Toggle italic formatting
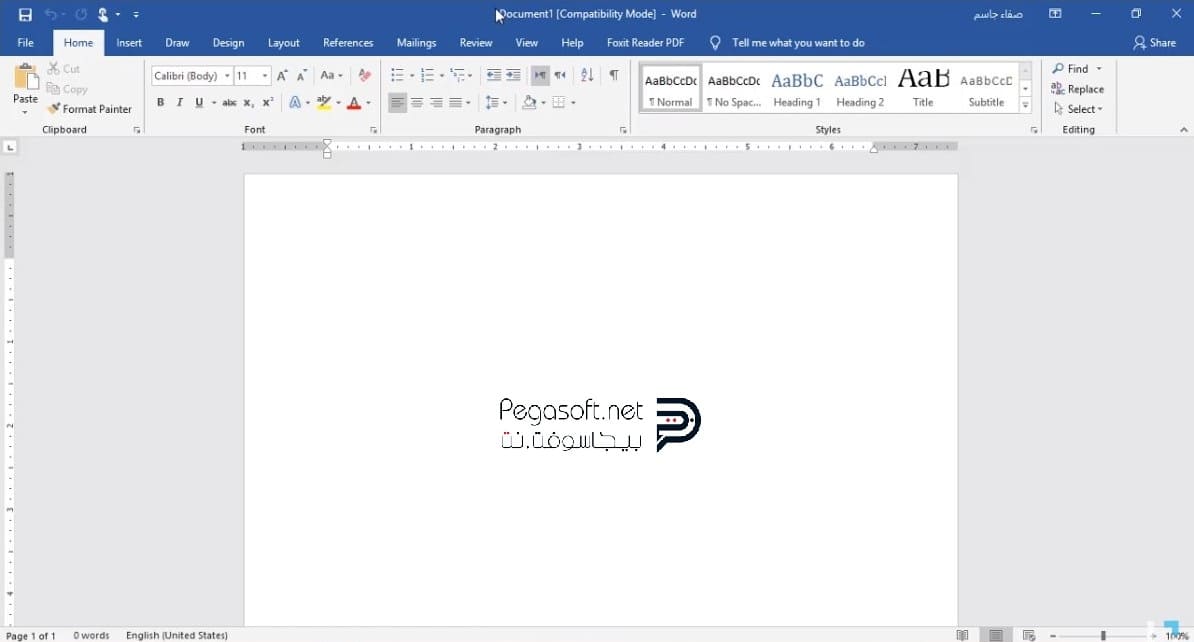 tap(180, 102)
